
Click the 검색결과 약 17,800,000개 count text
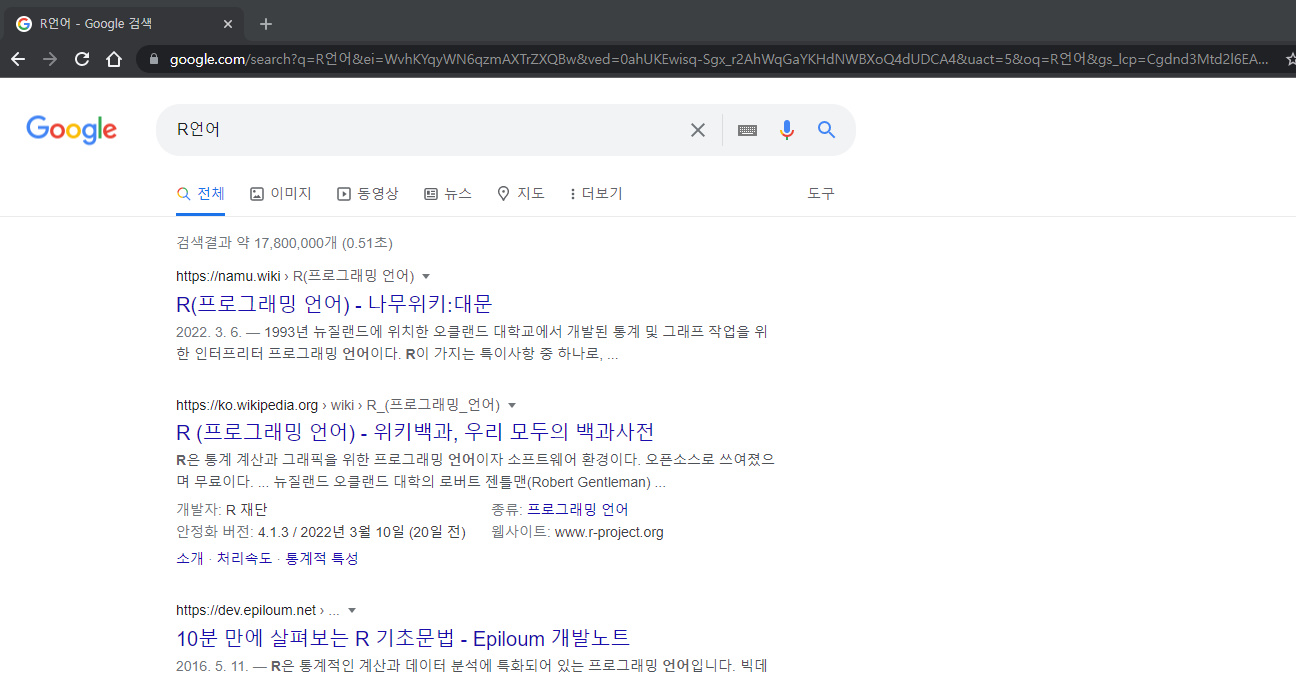284,243
